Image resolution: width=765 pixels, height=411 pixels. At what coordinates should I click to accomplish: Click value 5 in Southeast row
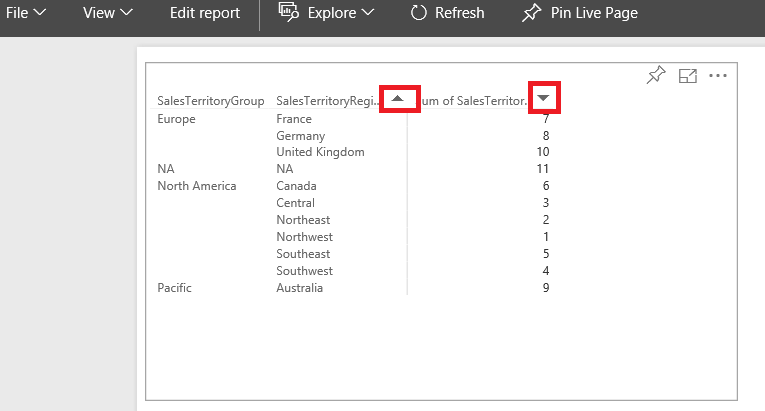pyautogui.click(x=546, y=254)
